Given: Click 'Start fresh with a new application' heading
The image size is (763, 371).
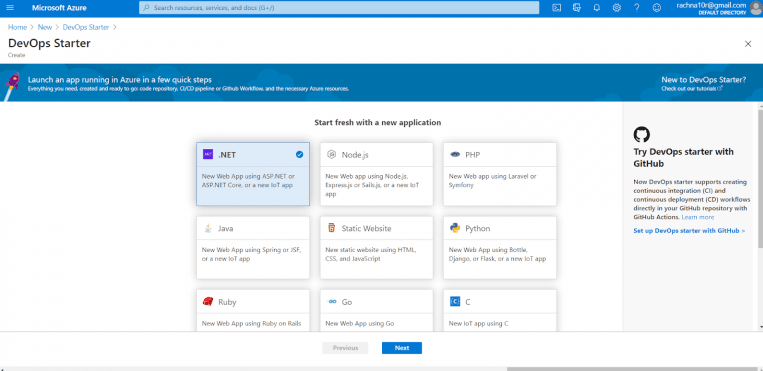Looking at the screenshot, I should 378,123.
